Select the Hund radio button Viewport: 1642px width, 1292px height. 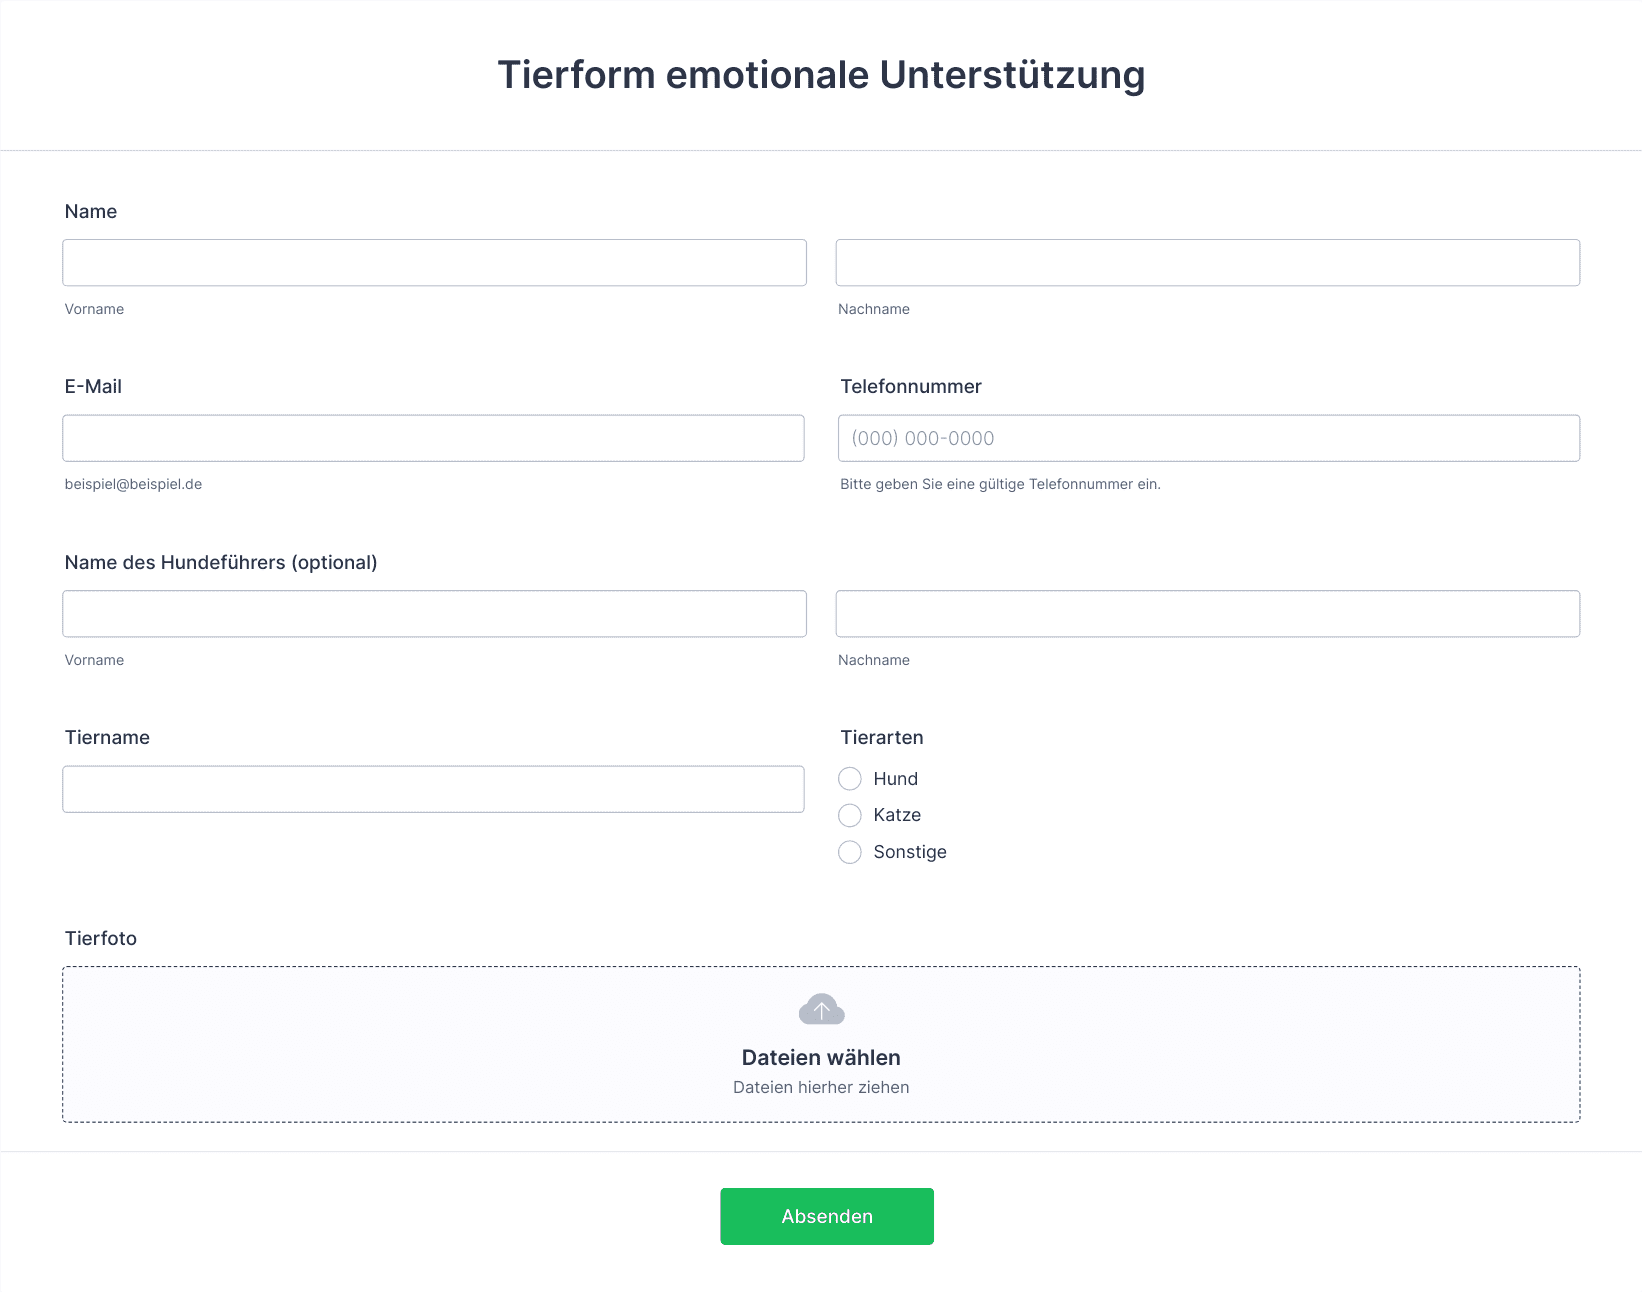tap(850, 779)
